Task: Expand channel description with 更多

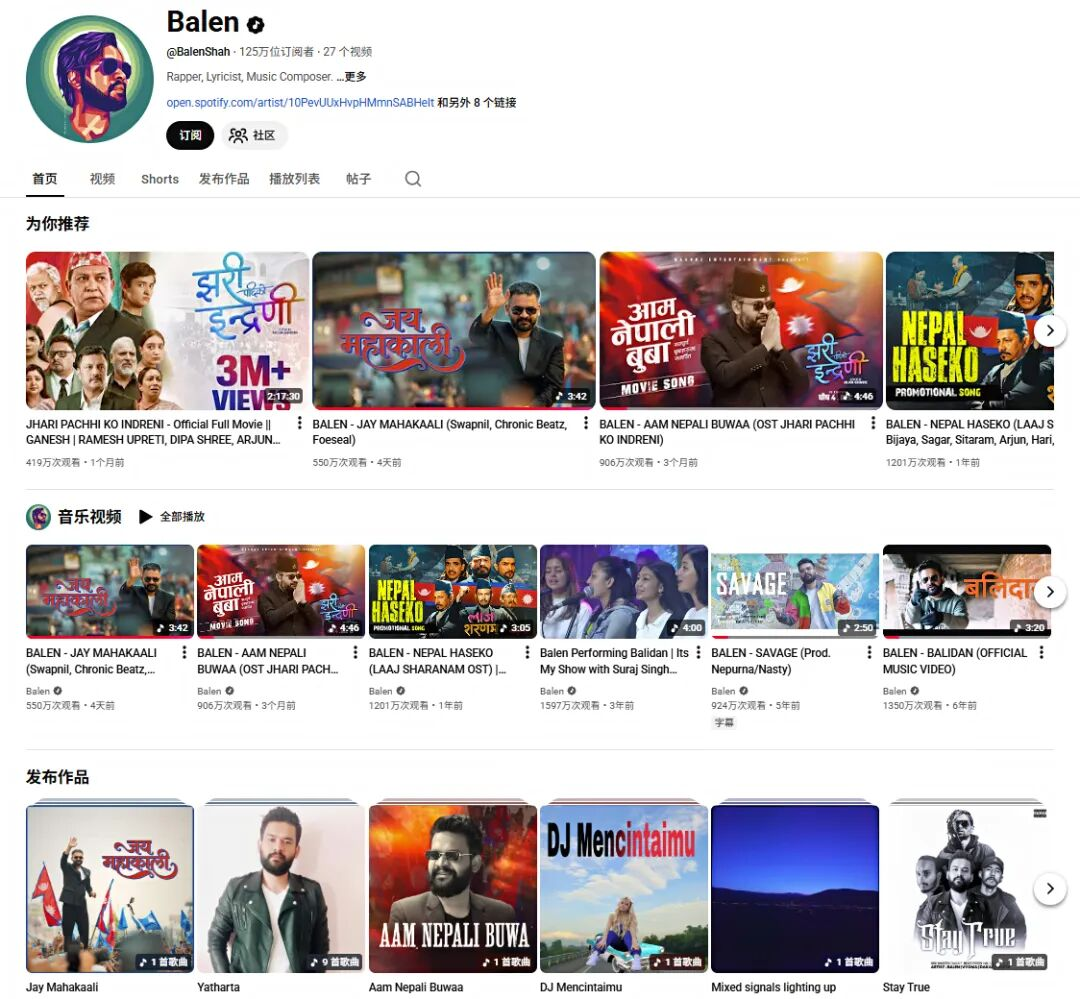Action: click(x=351, y=77)
